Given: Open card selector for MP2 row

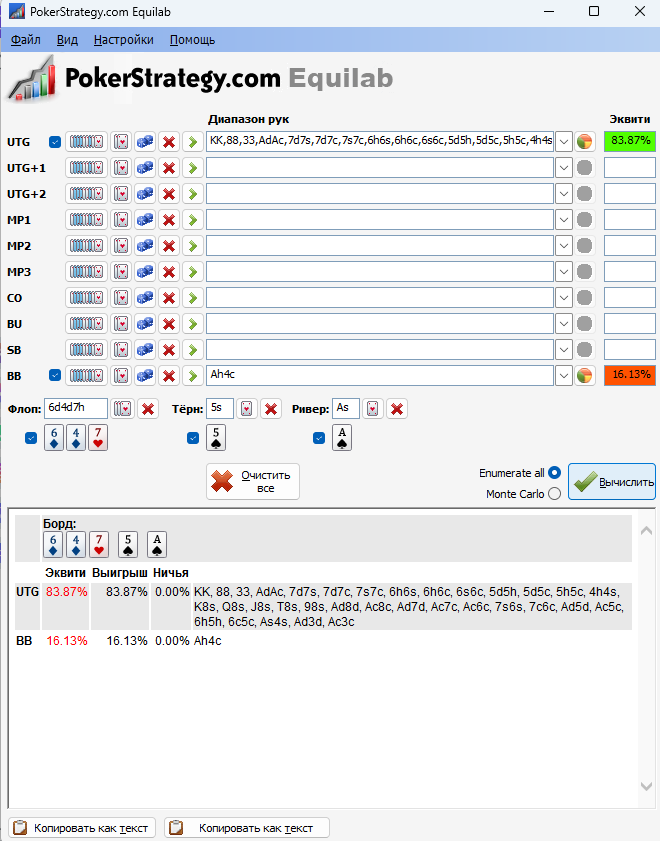Looking at the screenshot, I should click(x=121, y=246).
